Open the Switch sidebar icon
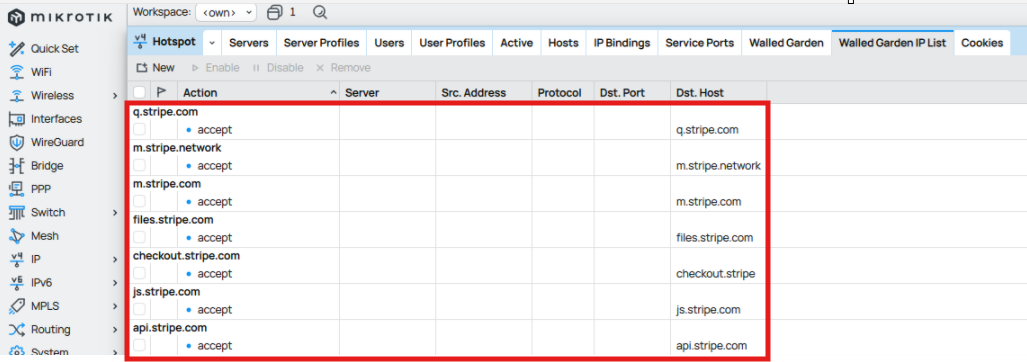 16,213
